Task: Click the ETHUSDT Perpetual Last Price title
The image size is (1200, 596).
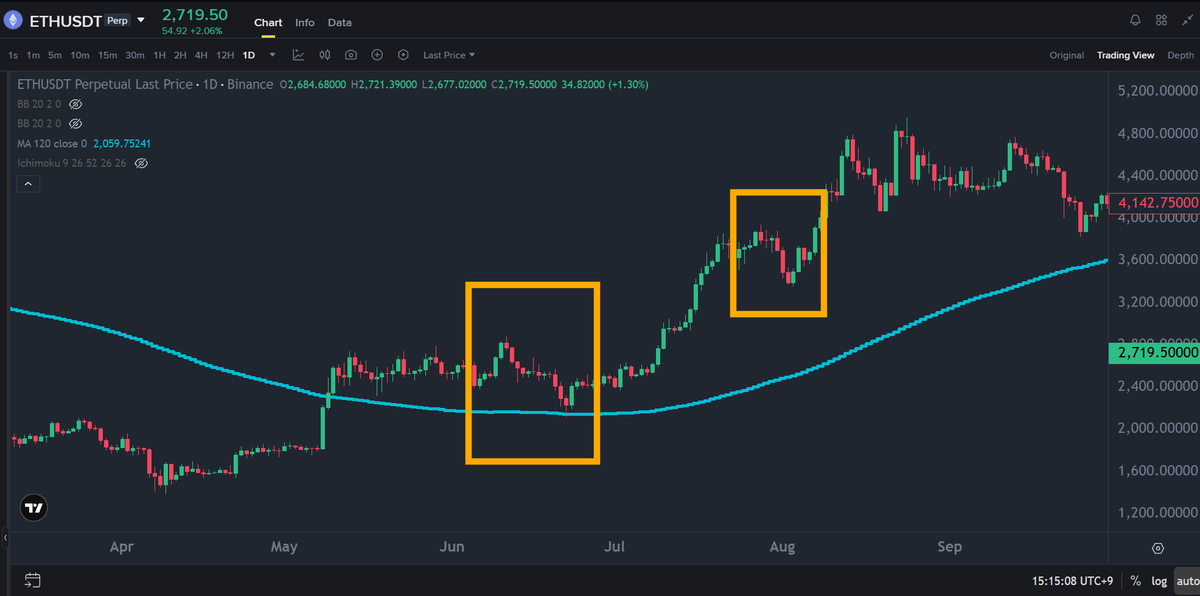Action: pos(104,84)
